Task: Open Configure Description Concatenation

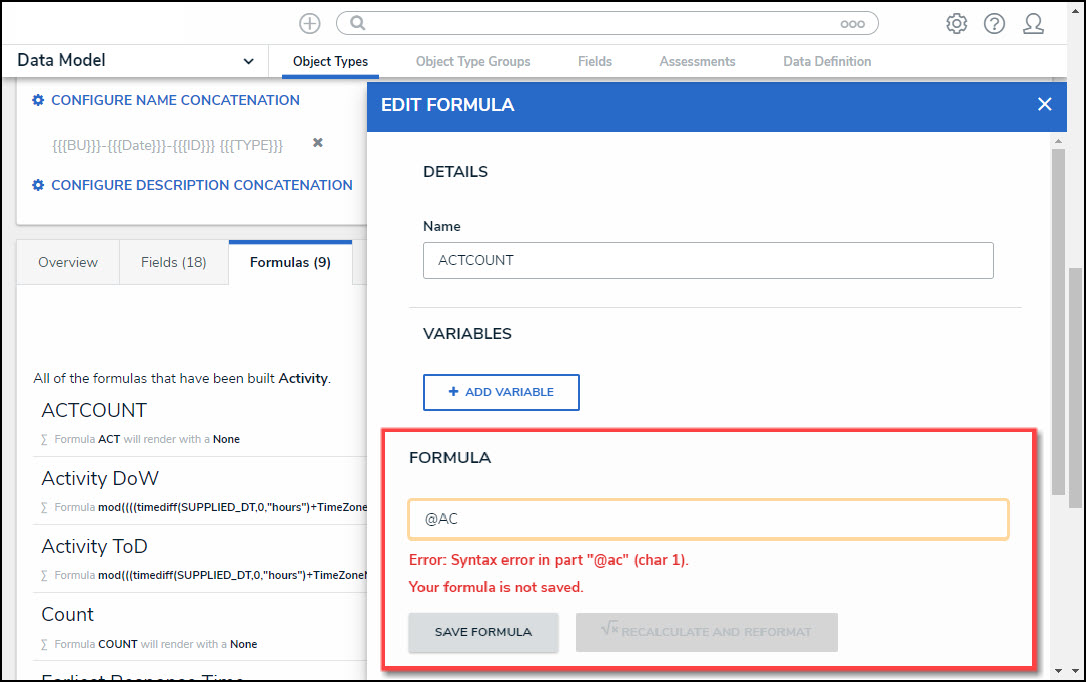Action: [x=192, y=185]
